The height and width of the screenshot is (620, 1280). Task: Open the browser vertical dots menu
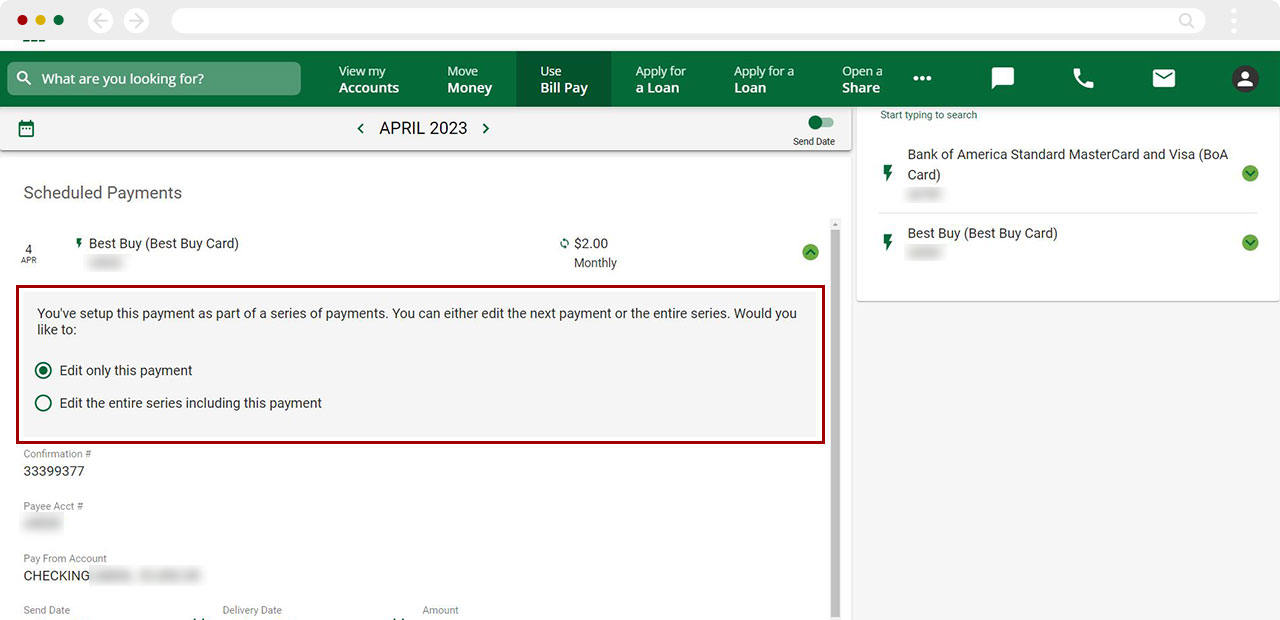[x=1234, y=20]
